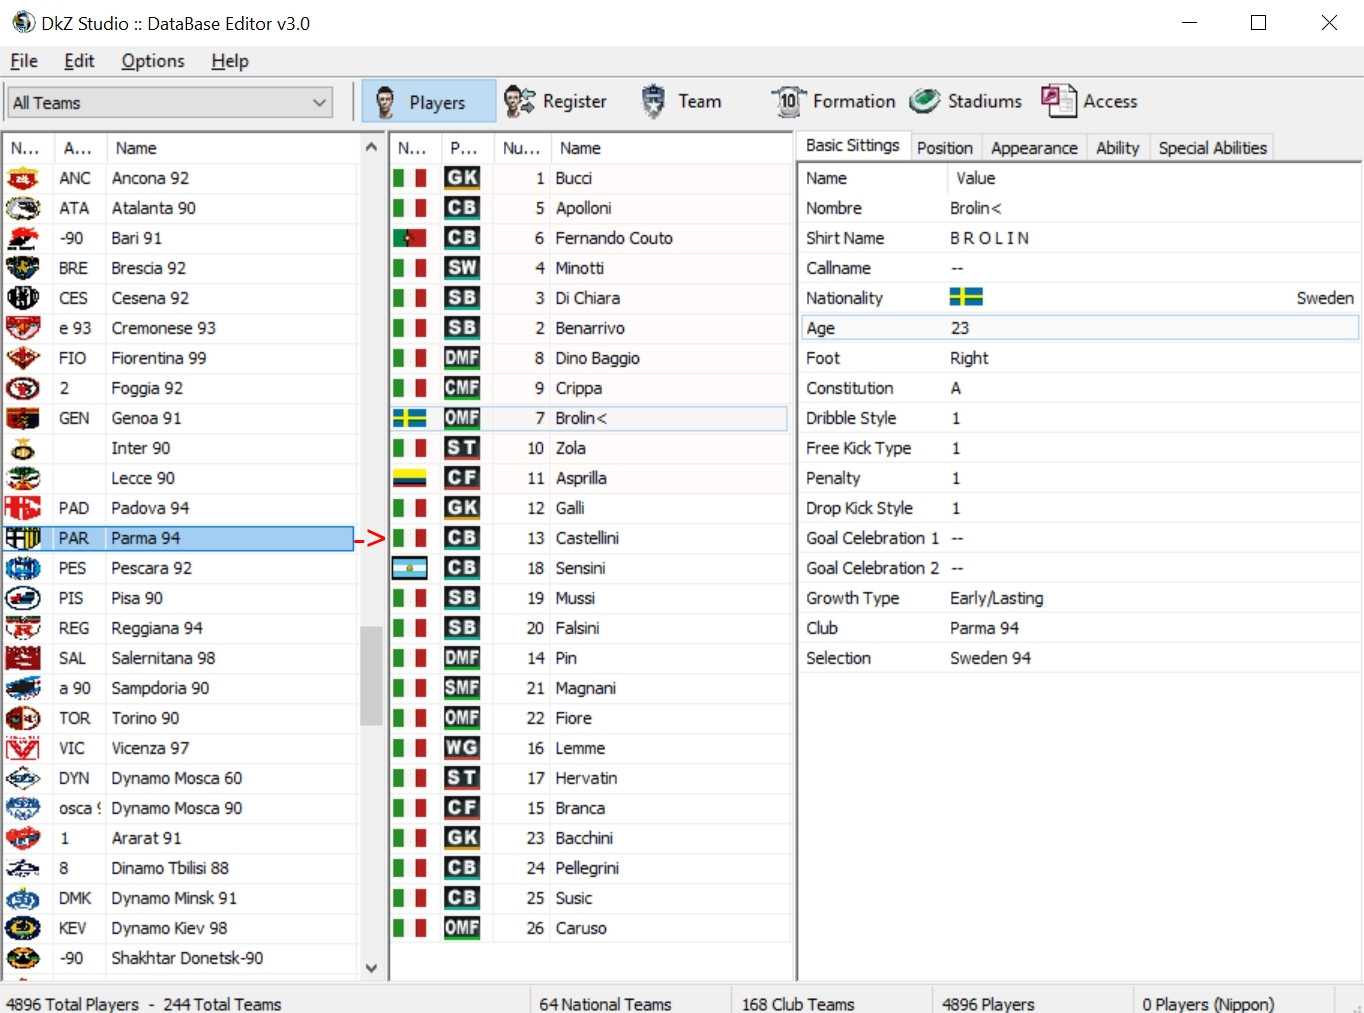Select player Di Chiara
Viewport: 1364px width, 1013px height.
click(x=588, y=298)
